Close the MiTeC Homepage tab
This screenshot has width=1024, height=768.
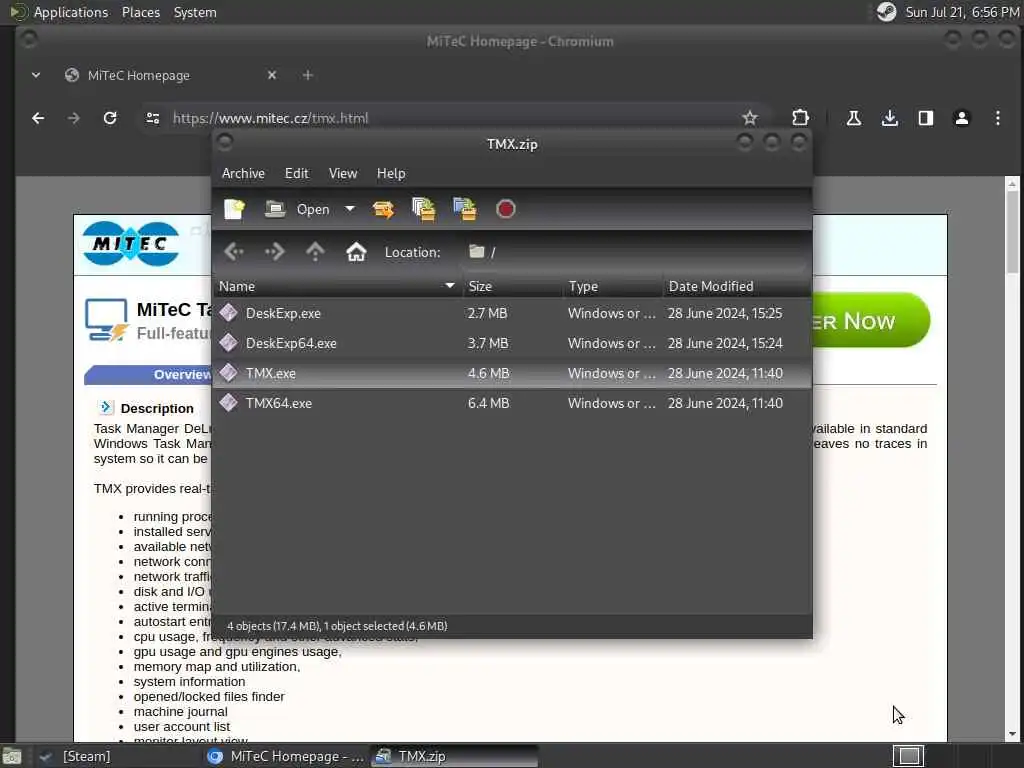(272, 76)
